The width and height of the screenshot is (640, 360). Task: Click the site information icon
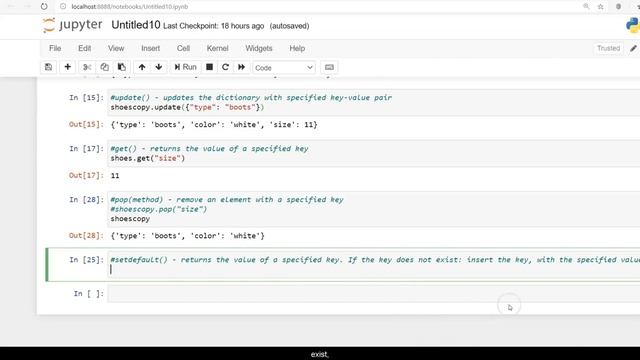63,7
